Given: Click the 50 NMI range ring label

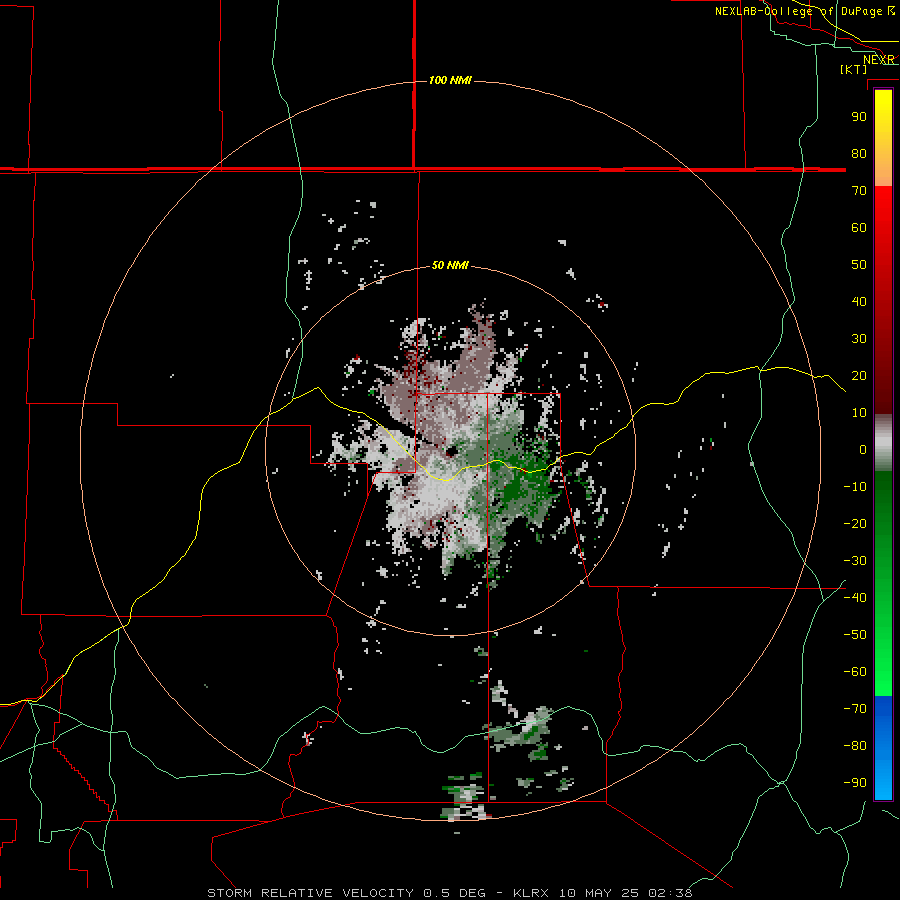Looking at the screenshot, I should pyautogui.click(x=450, y=265).
